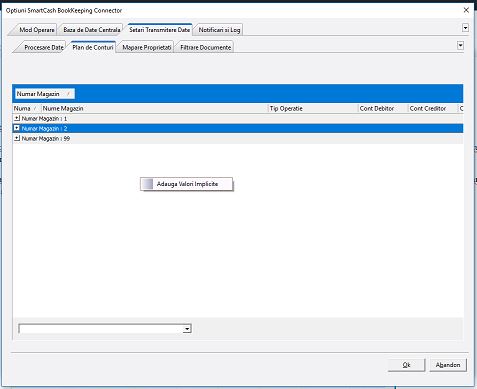Open the sub-tab list dropdown arrow
This screenshot has width=477, height=389.
(x=460, y=45)
